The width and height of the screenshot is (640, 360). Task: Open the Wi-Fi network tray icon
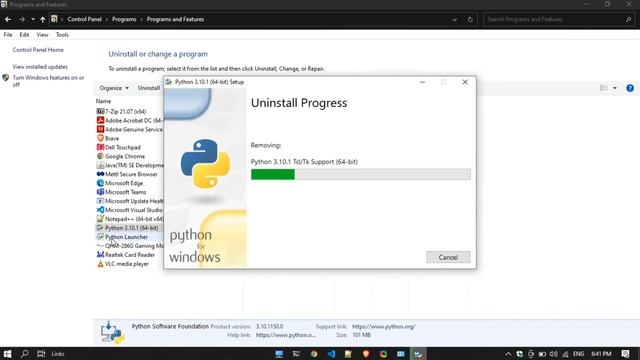(565, 354)
